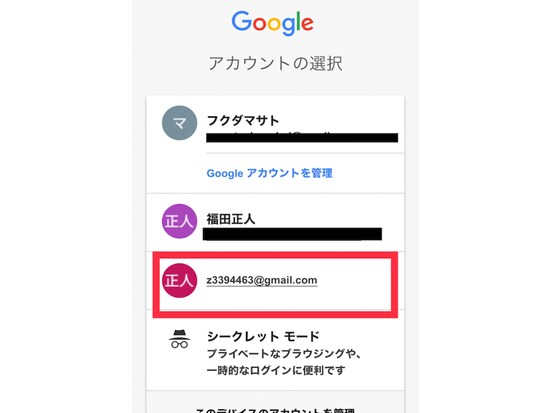
Task: Click the blacked-out email under 福田正人
Action: (x=292, y=234)
